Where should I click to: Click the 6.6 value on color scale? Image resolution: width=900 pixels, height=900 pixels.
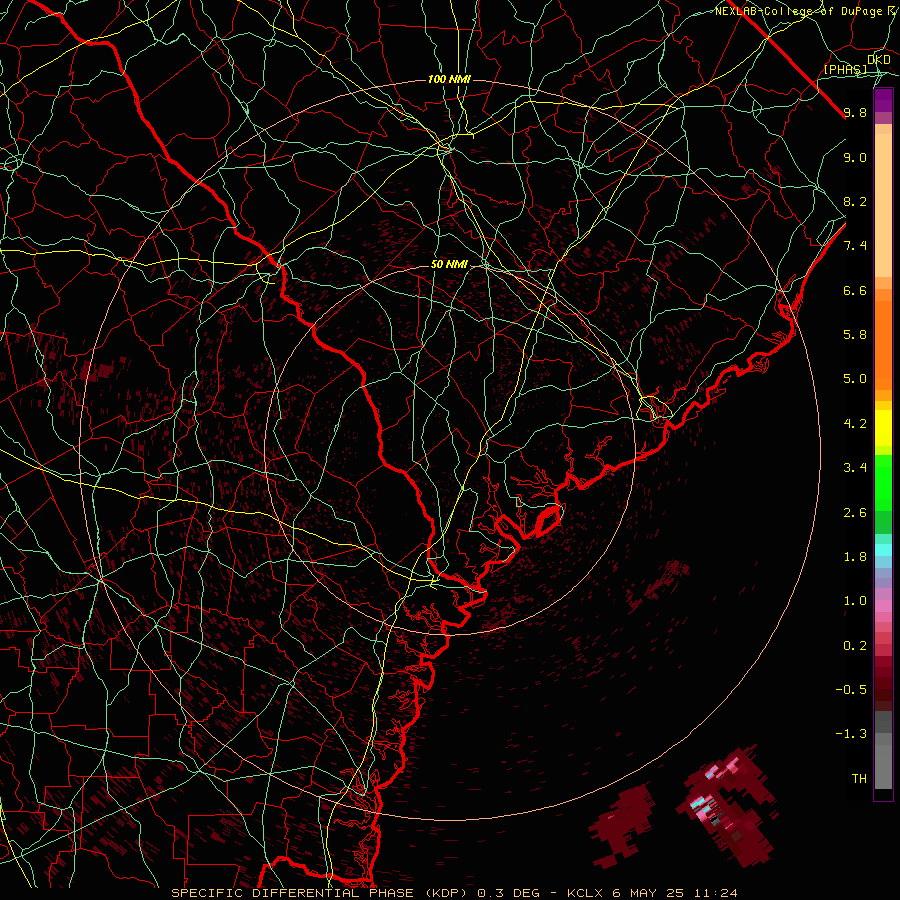pyautogui.click(x=855, y=290)
